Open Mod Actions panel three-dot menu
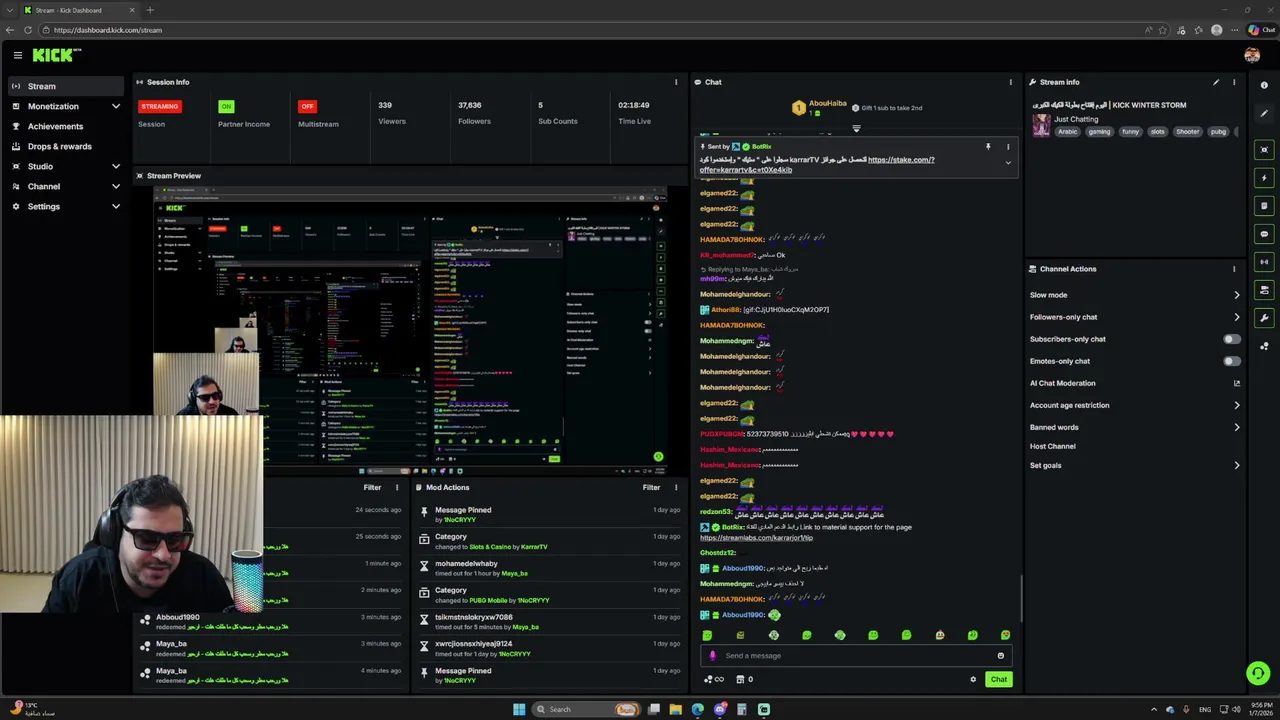 point(676,487)
